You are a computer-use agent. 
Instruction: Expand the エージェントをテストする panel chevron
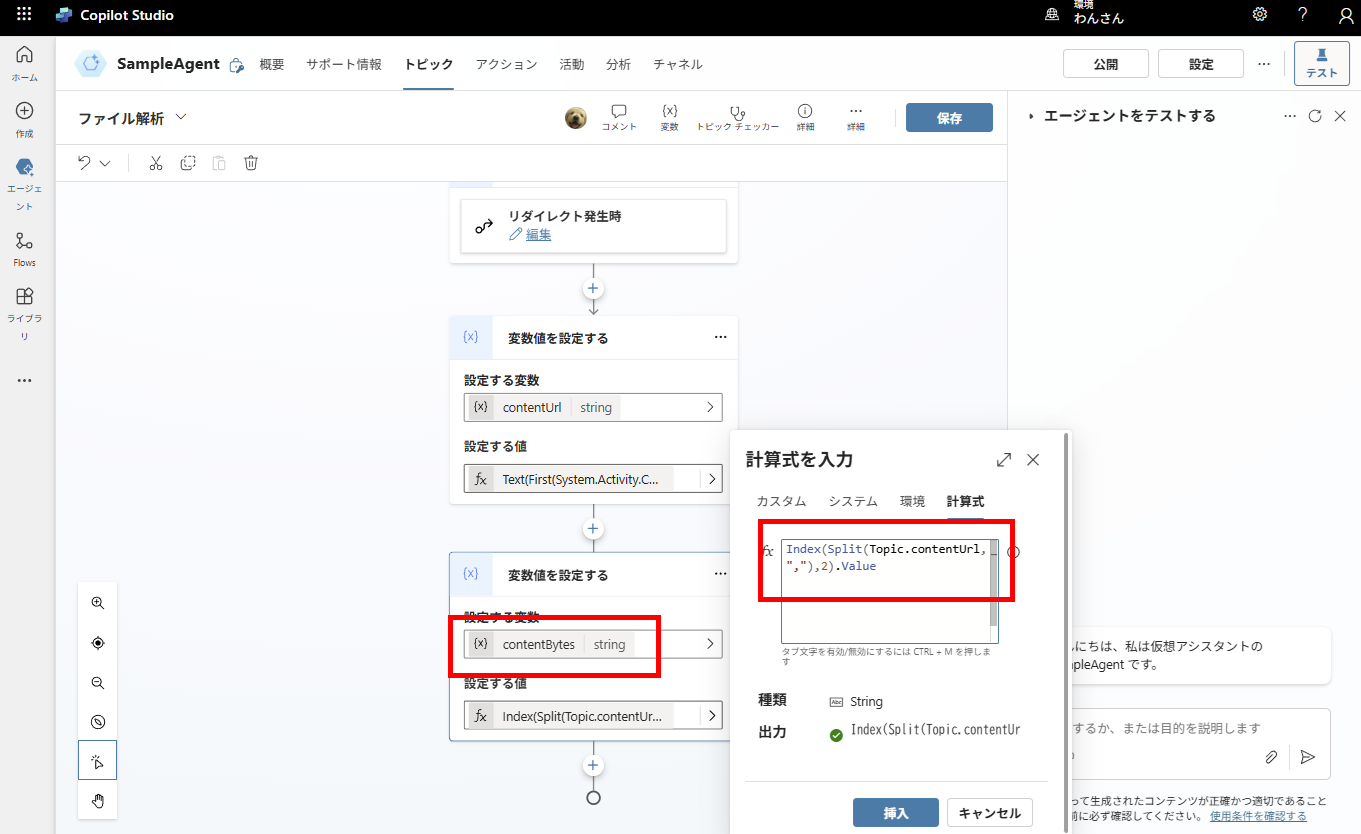1030,115
